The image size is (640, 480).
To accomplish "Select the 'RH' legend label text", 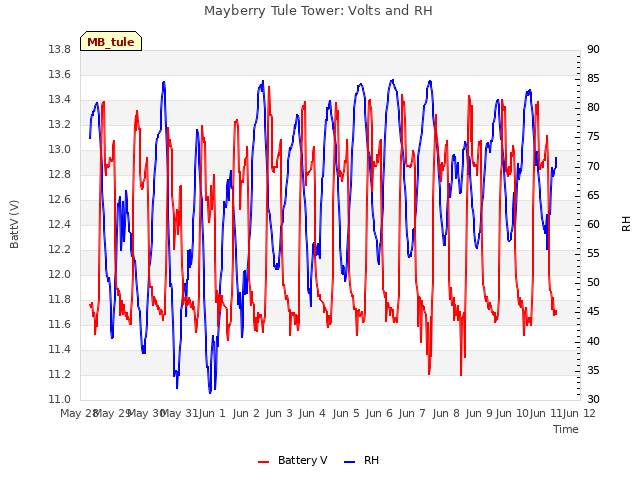I will 371,460.
